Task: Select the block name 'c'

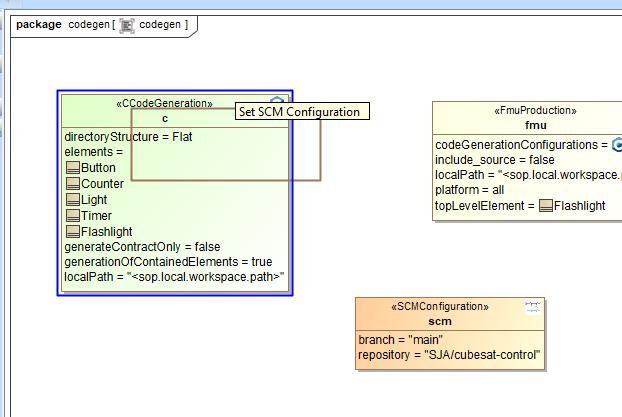Action: click(165, 118)
